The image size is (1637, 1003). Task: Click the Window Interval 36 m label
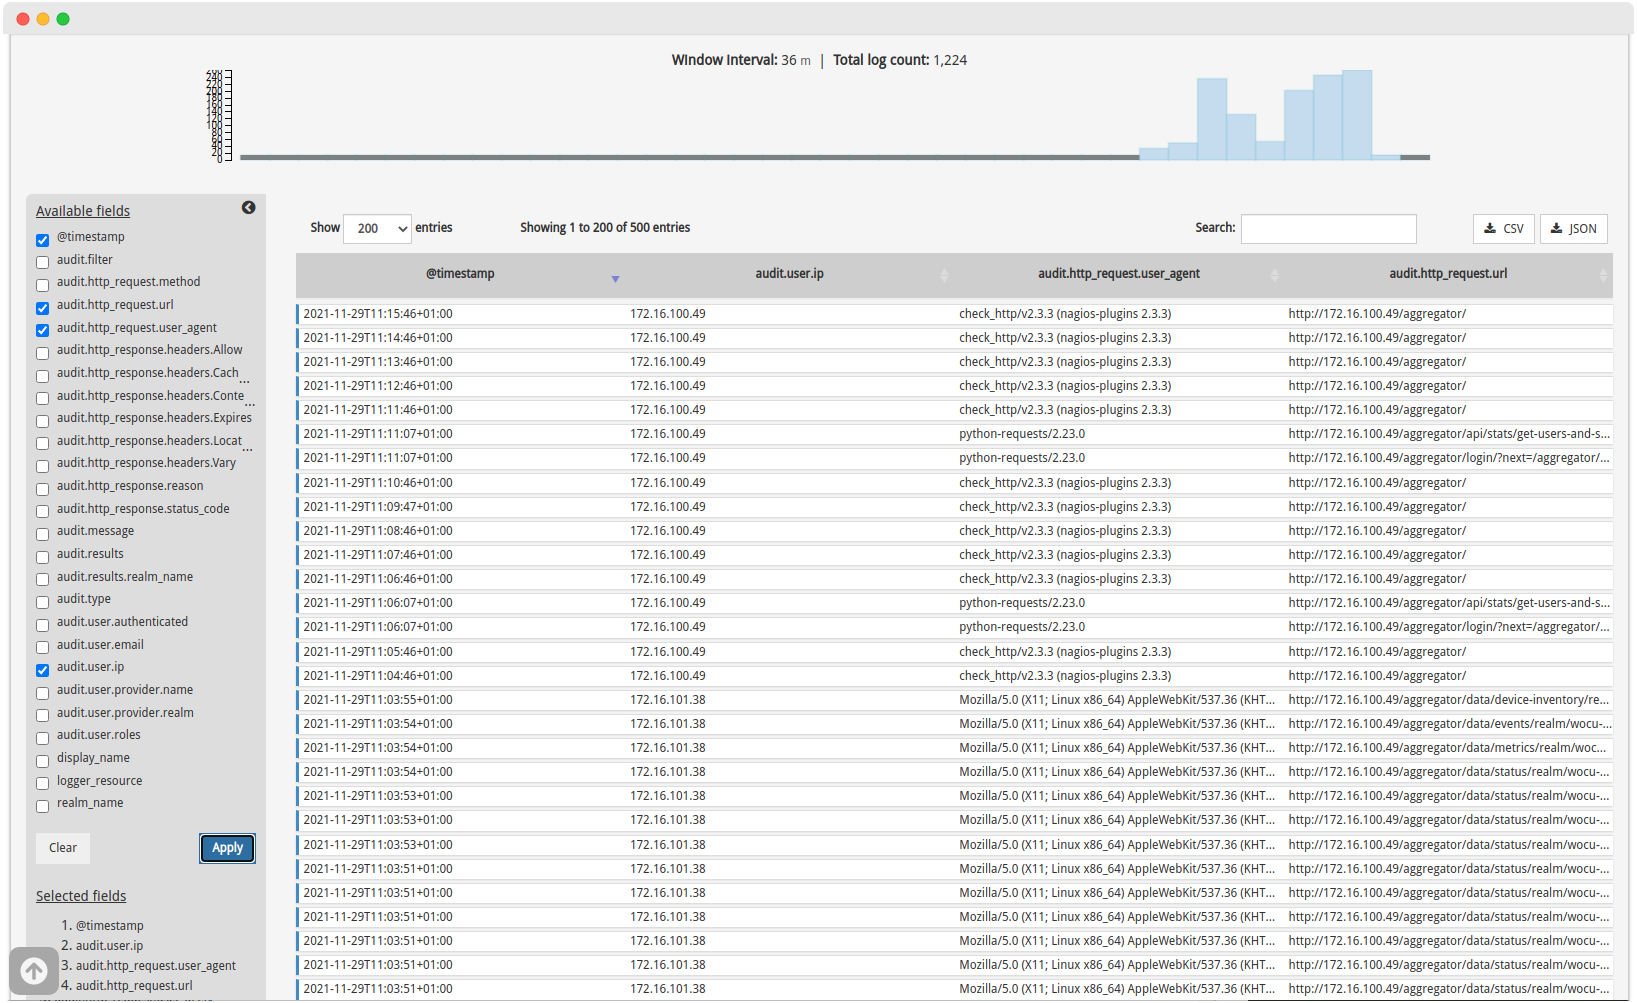click(741, 60)
